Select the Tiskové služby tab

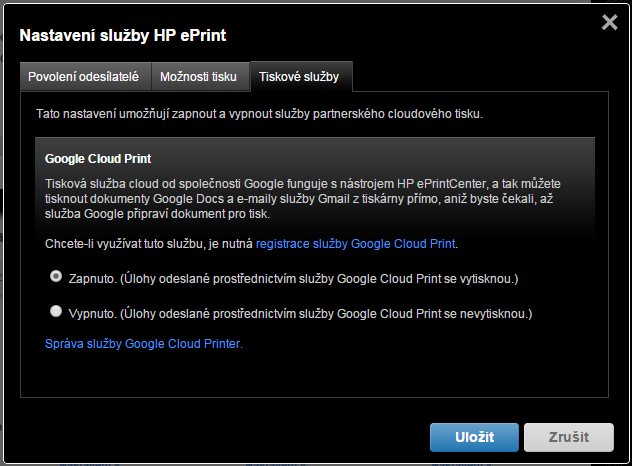click(301, 77)
